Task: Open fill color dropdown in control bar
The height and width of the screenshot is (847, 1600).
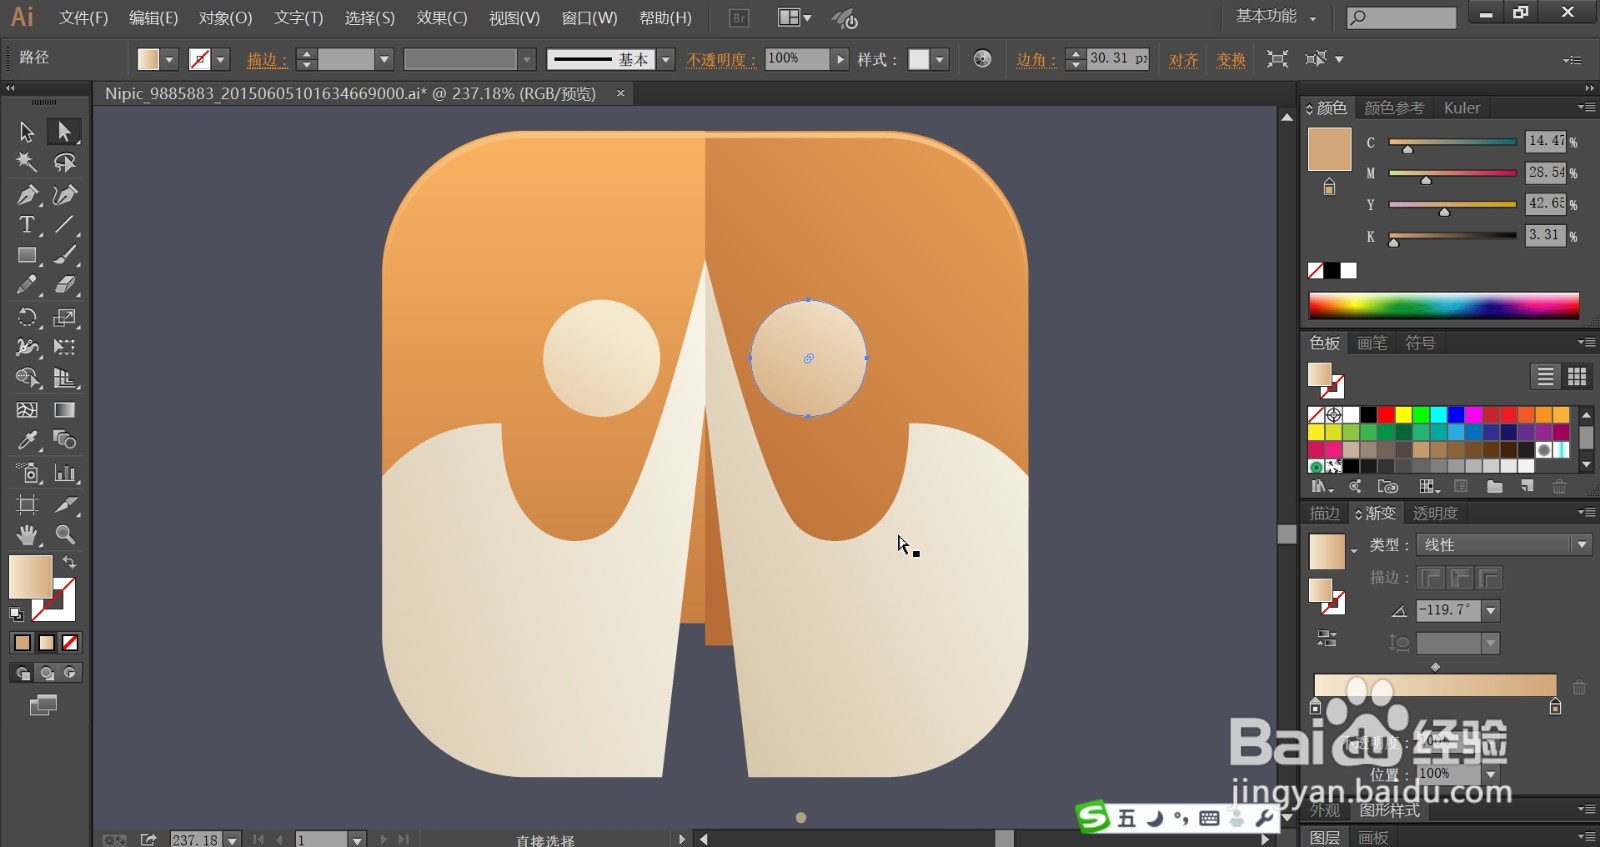Action: 169,60
